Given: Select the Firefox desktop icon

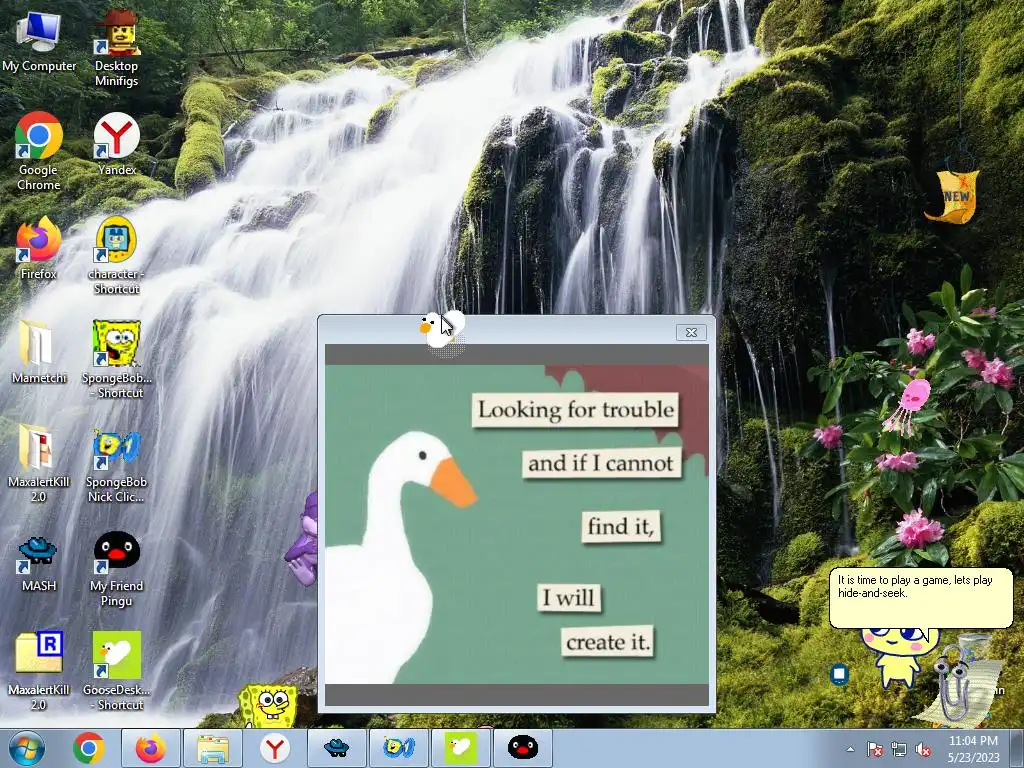Looking at the screenshot, I should pos(39,248).
